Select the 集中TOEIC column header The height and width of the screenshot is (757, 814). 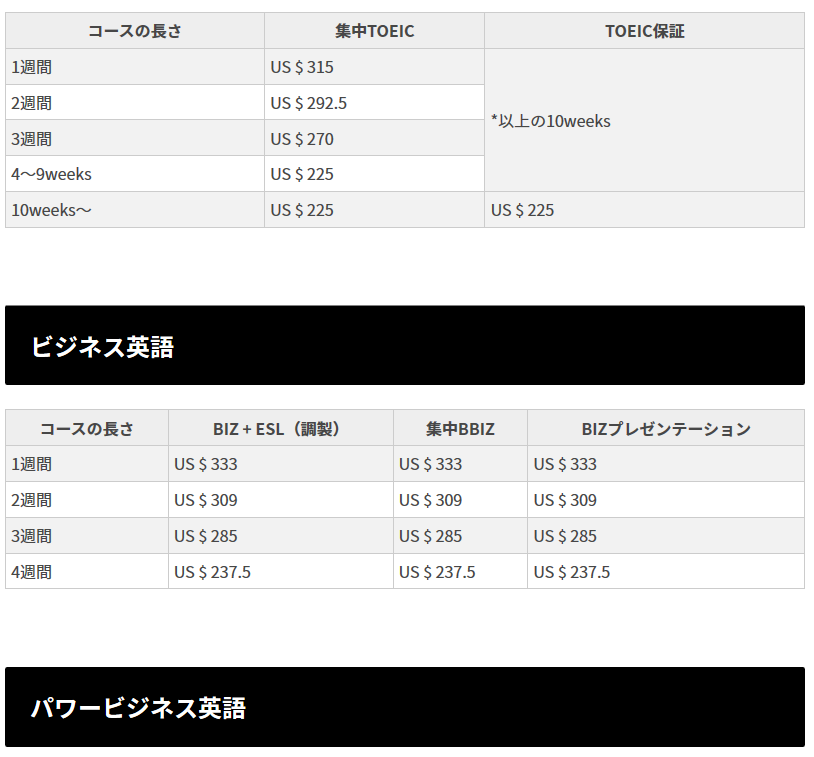tap(374, 31)
